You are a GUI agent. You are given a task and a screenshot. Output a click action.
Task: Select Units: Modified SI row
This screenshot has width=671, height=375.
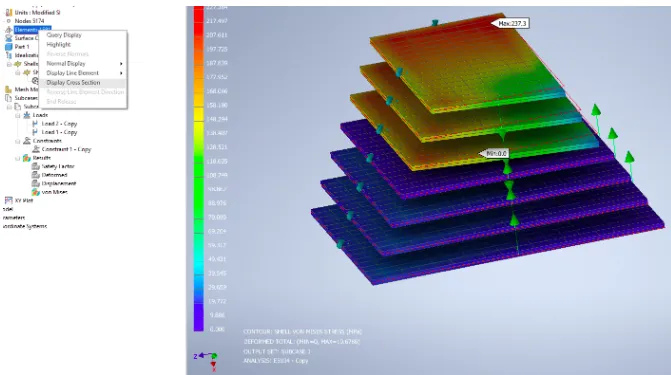pos(37,12)
